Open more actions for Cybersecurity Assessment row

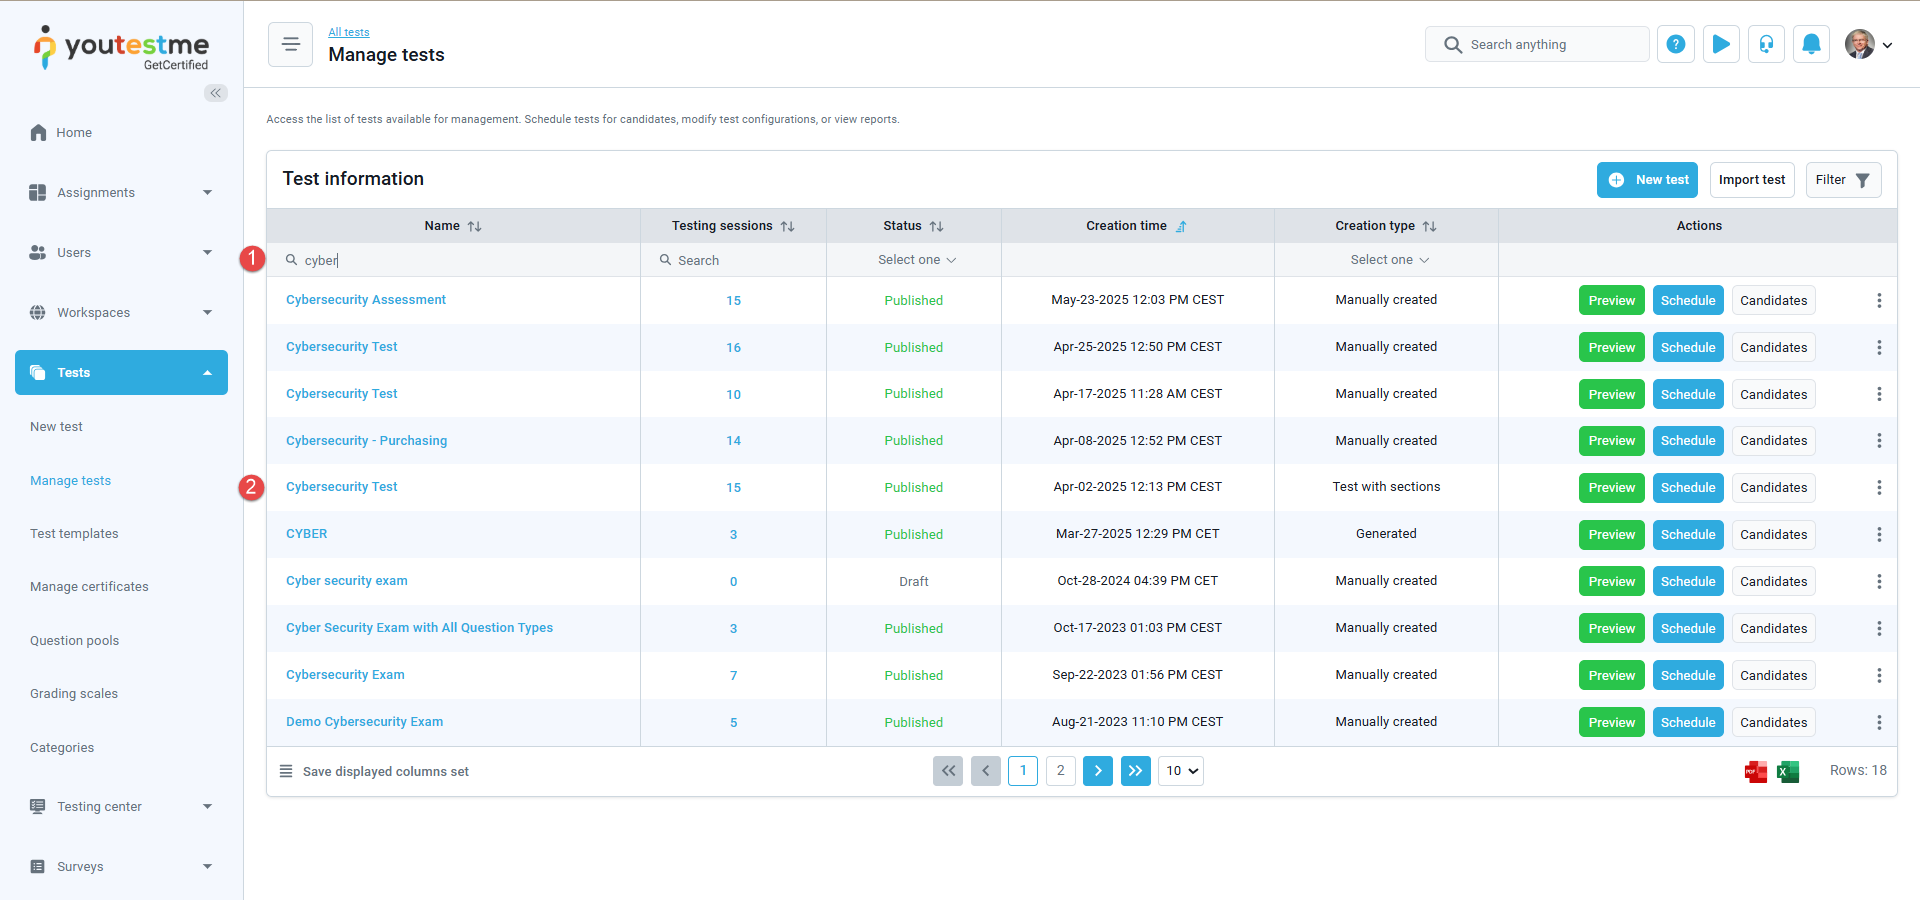click(x=1879, y=300)
